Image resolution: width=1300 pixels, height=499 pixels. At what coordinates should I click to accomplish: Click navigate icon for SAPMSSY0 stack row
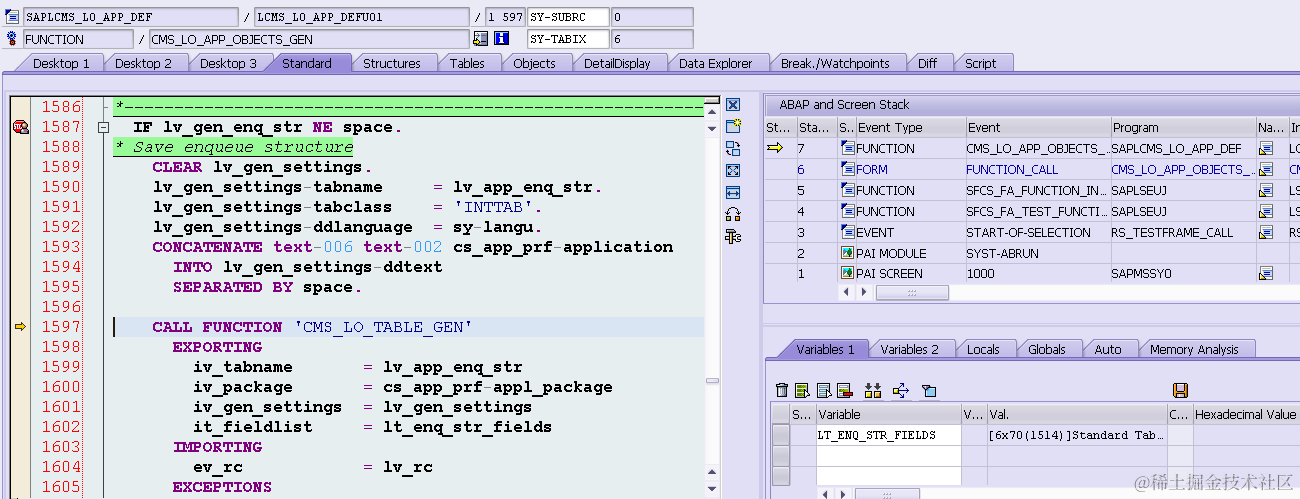tap(1266, 274)
